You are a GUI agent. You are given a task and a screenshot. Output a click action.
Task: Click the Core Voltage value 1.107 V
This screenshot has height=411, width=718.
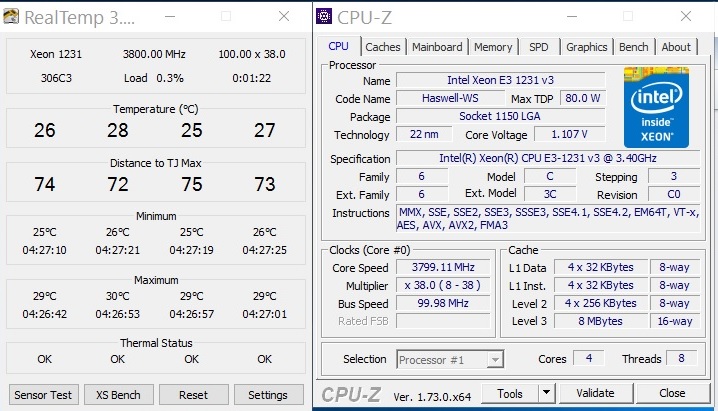coord(570,134)
